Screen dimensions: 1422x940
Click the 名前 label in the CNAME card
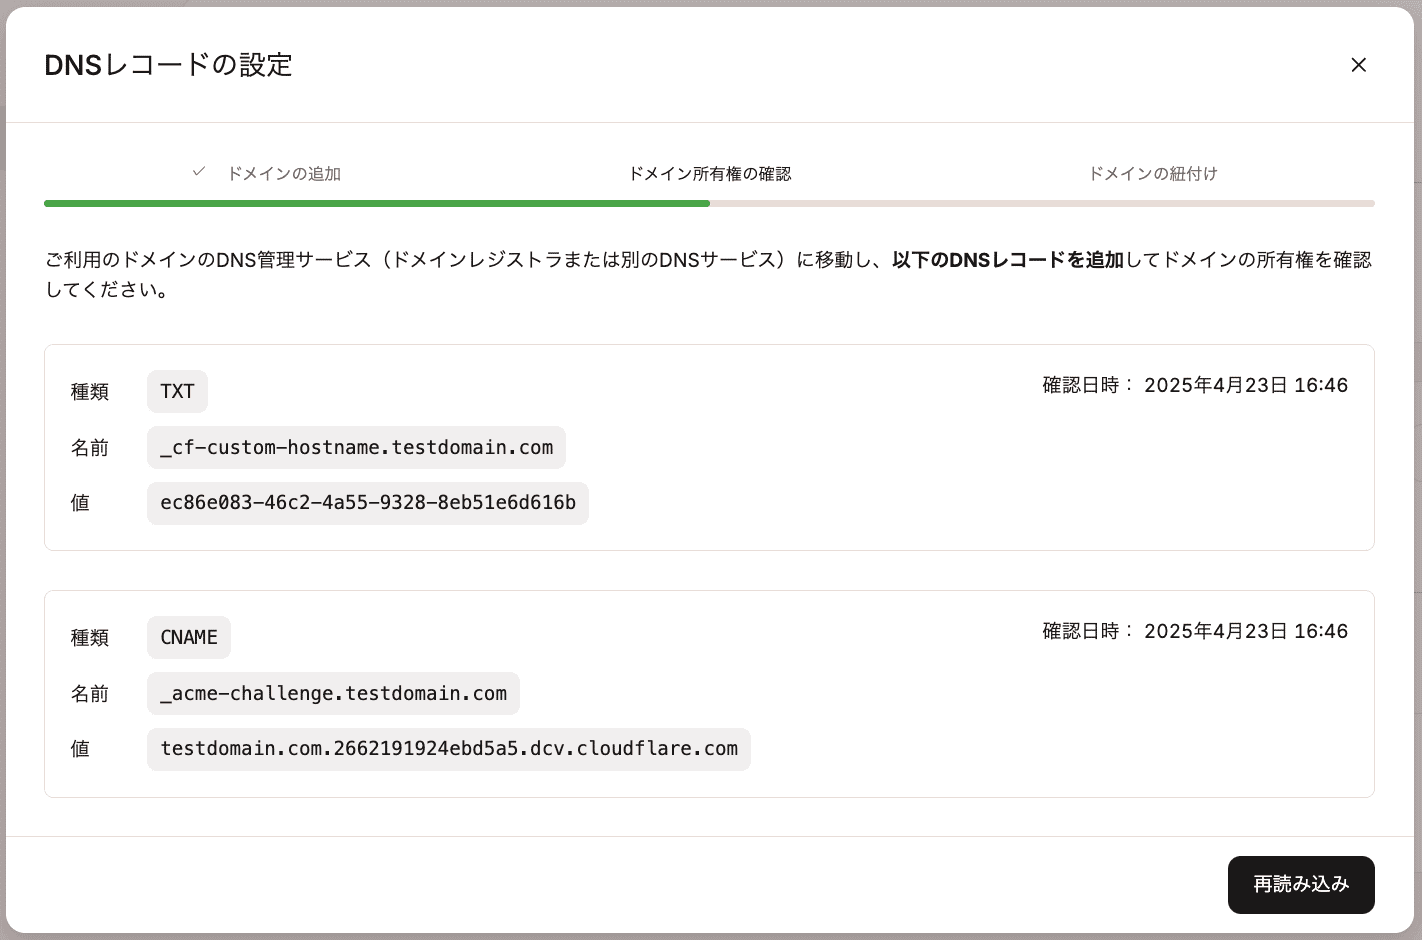(89, 694)
